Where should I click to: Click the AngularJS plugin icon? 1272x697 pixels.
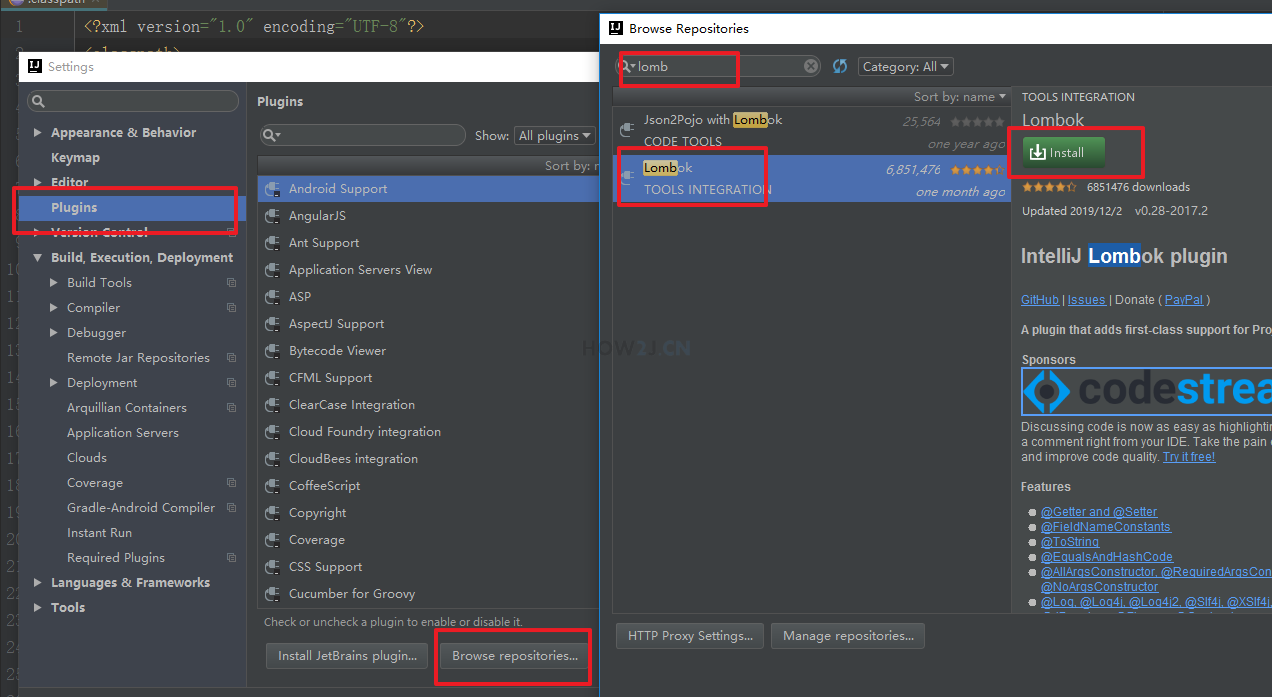coord(272,216)
